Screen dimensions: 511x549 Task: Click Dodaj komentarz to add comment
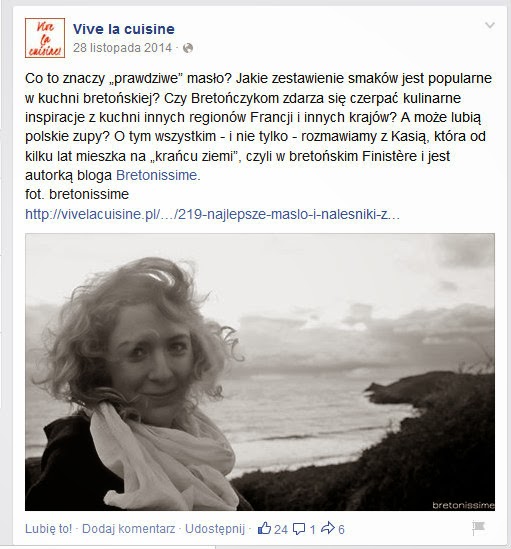[x=129, y=528]
